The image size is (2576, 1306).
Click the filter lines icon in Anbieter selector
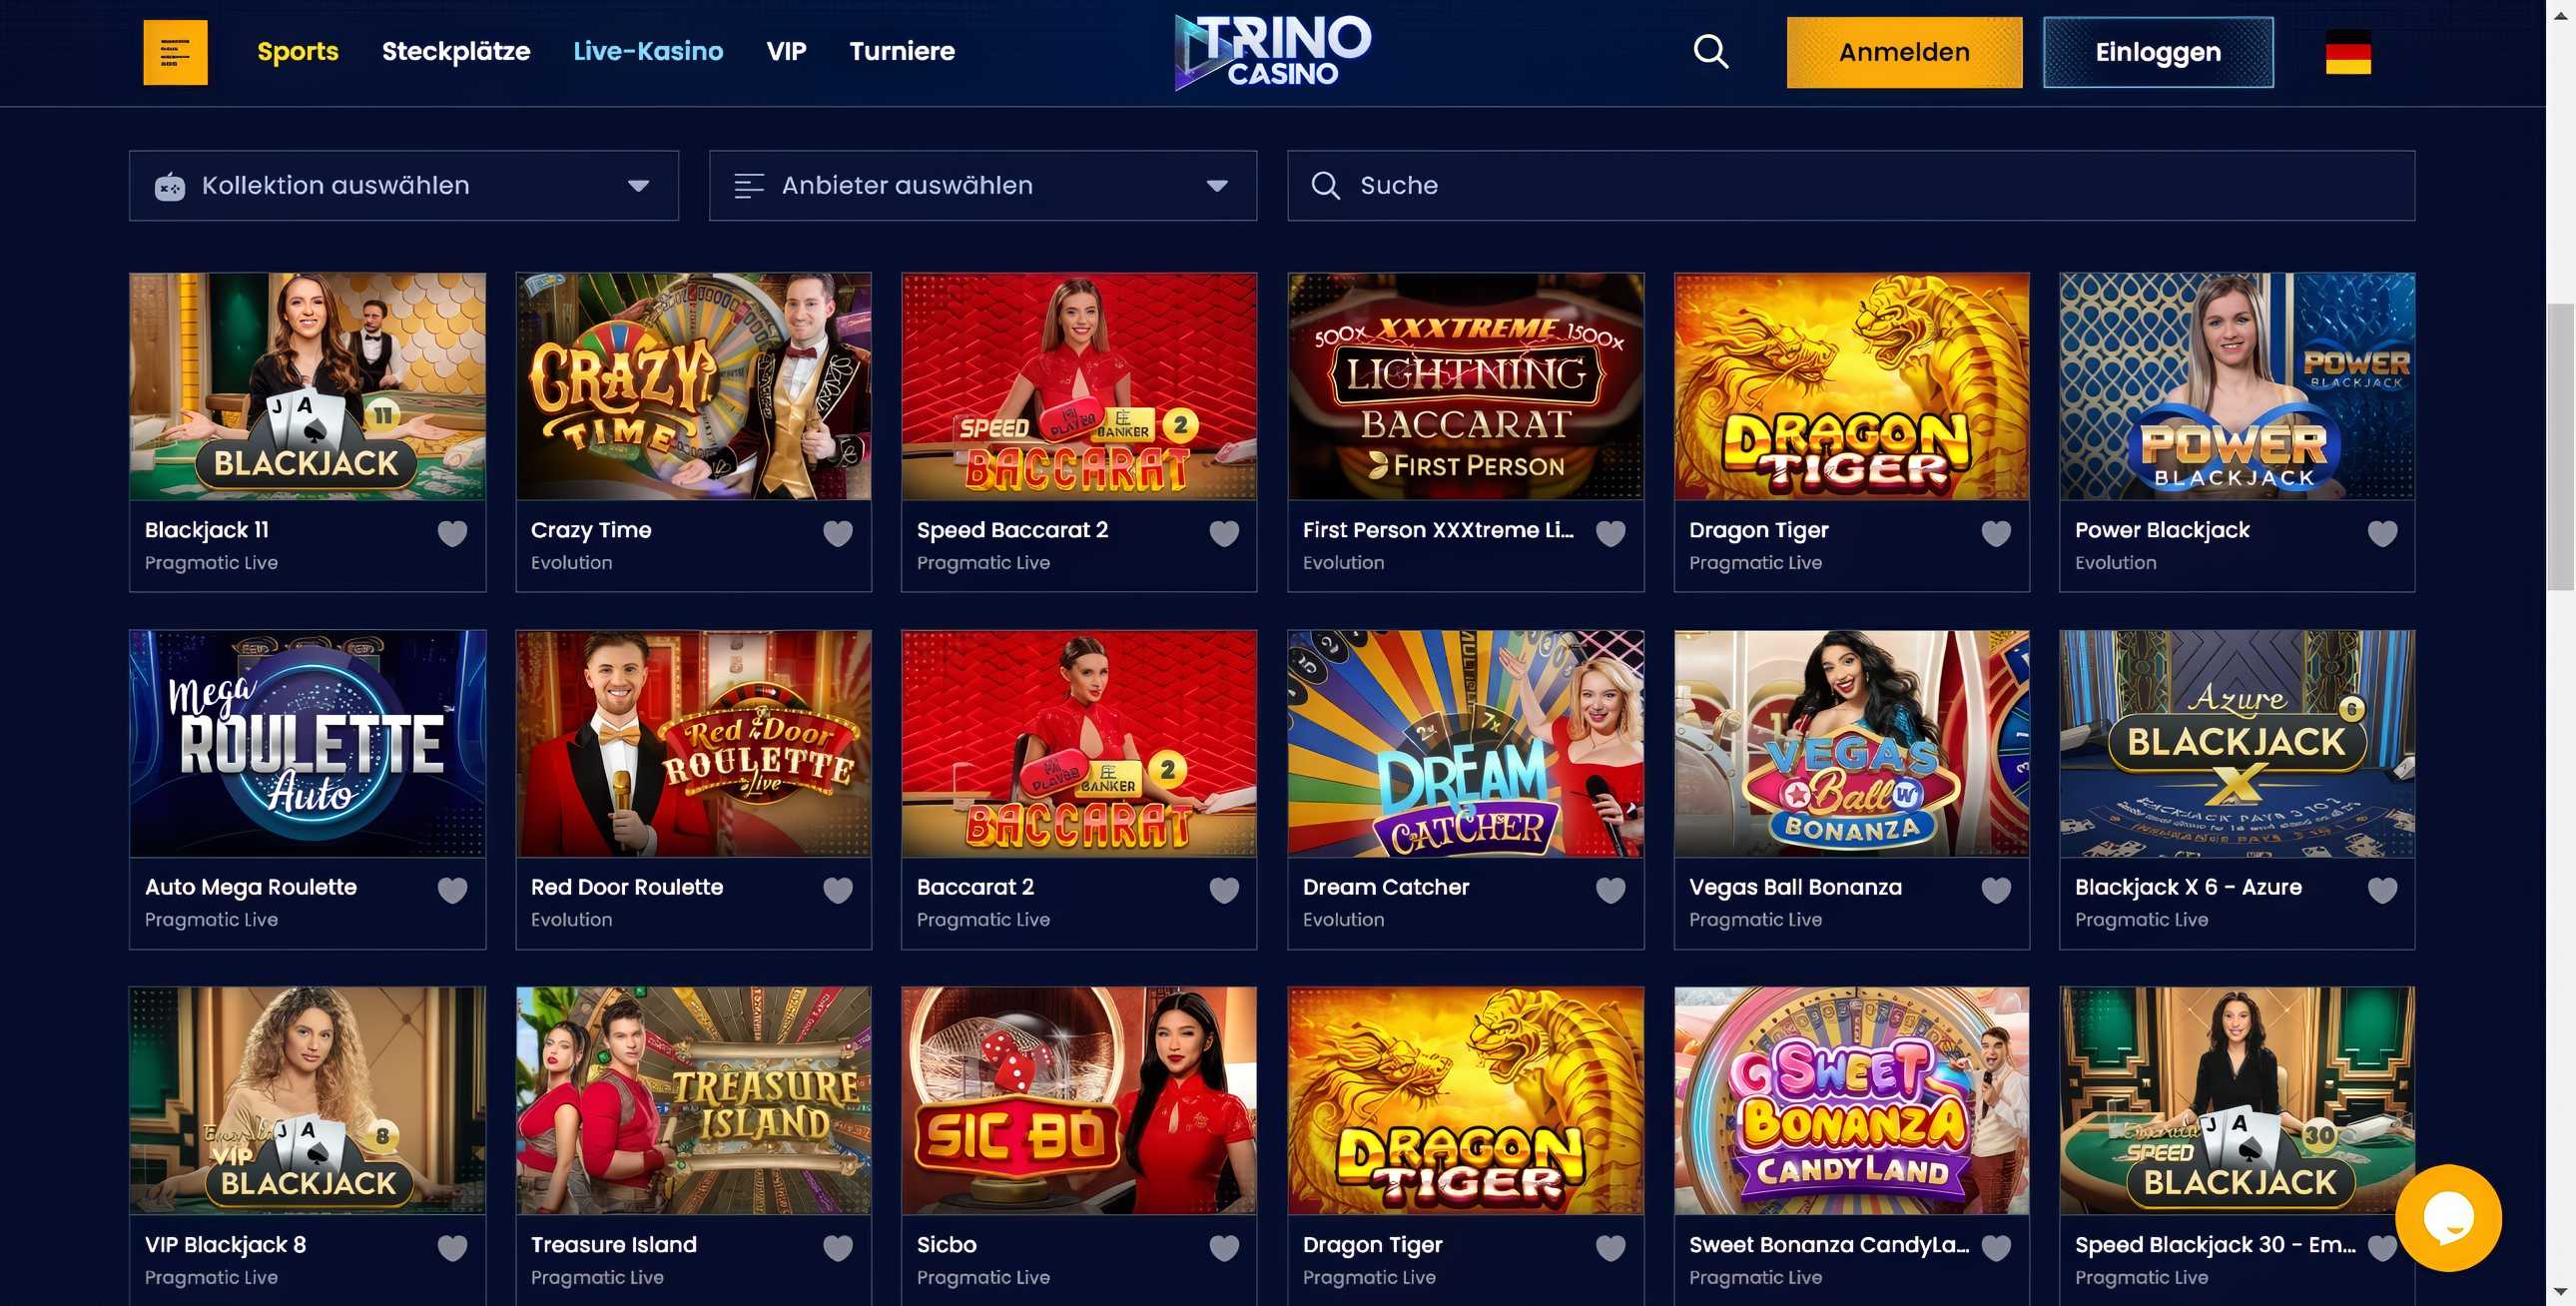(x=749, y=186)
